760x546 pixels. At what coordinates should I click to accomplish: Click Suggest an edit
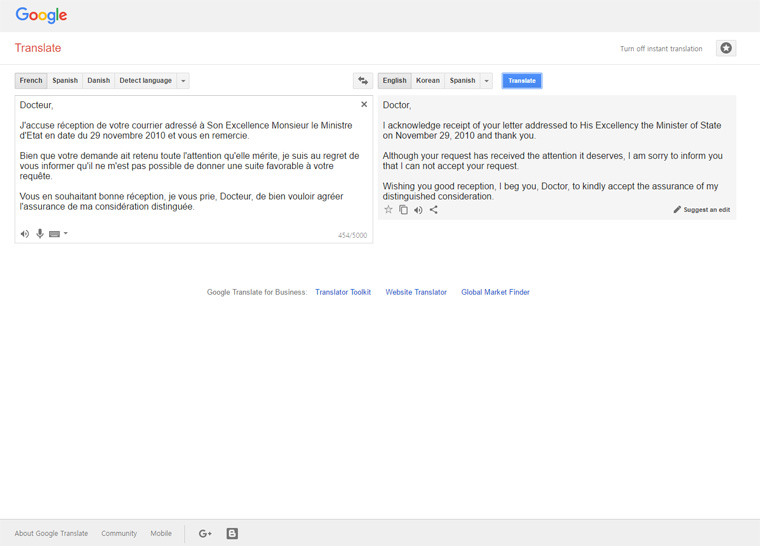(x=702, y=209)
